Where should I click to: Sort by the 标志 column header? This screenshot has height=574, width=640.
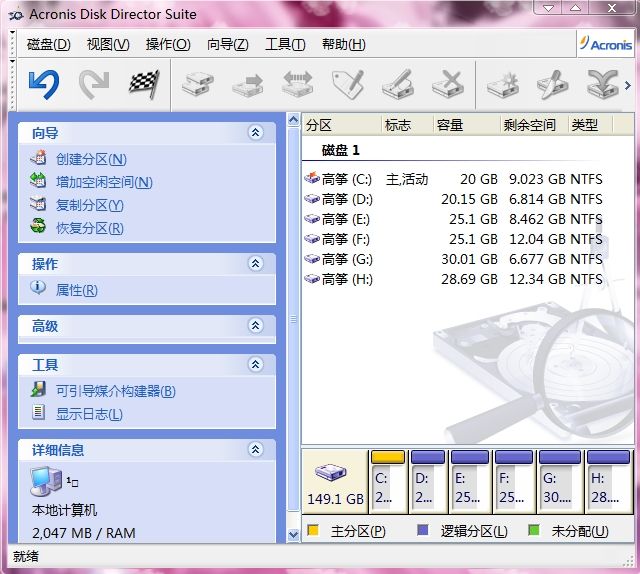(407, 125)
